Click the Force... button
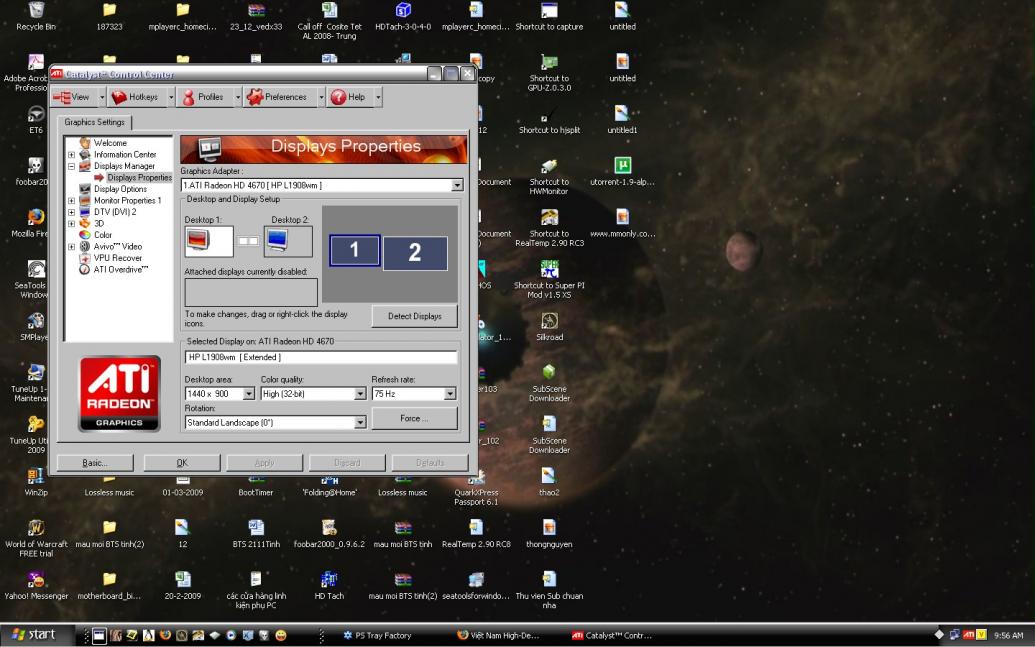Viewport: 1035px width, 647px height. (x=415, y=419)
